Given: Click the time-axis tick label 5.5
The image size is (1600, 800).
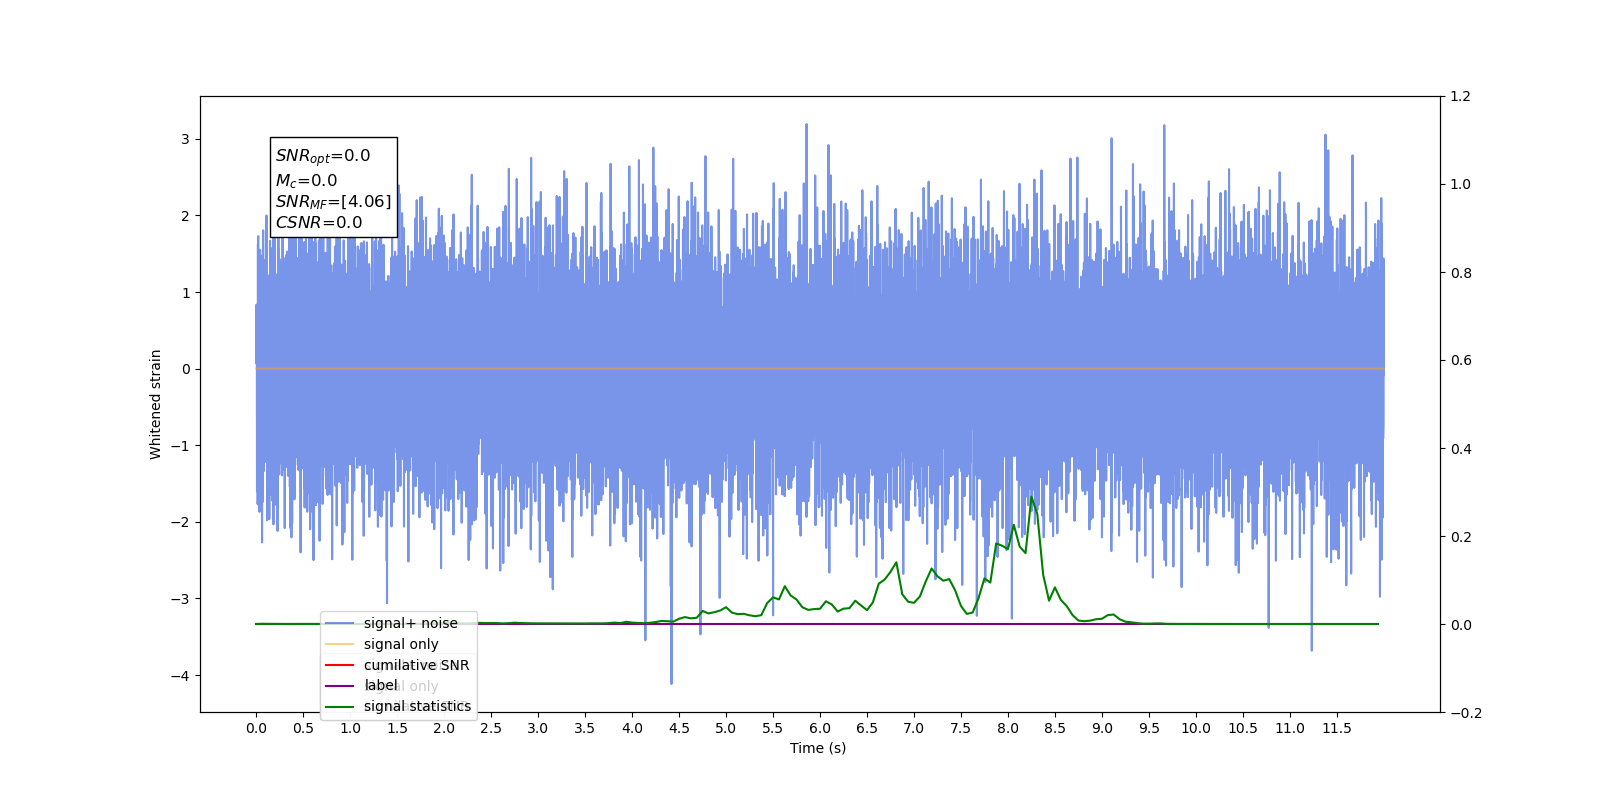Looking at the screenshot, I should click(773, 728).
